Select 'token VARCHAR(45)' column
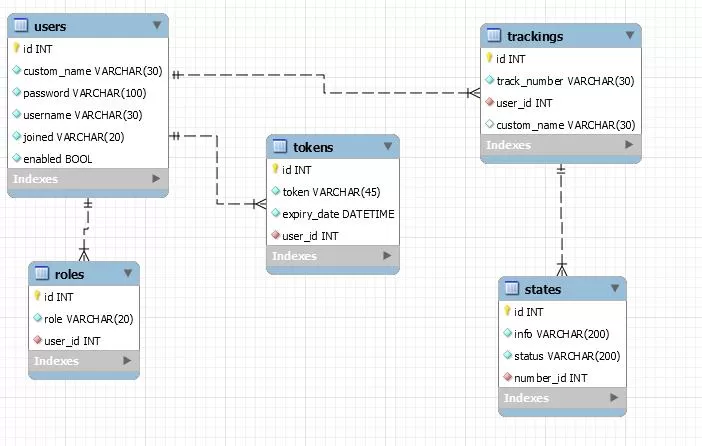702x446 pixels. click(x=331, y=192)
